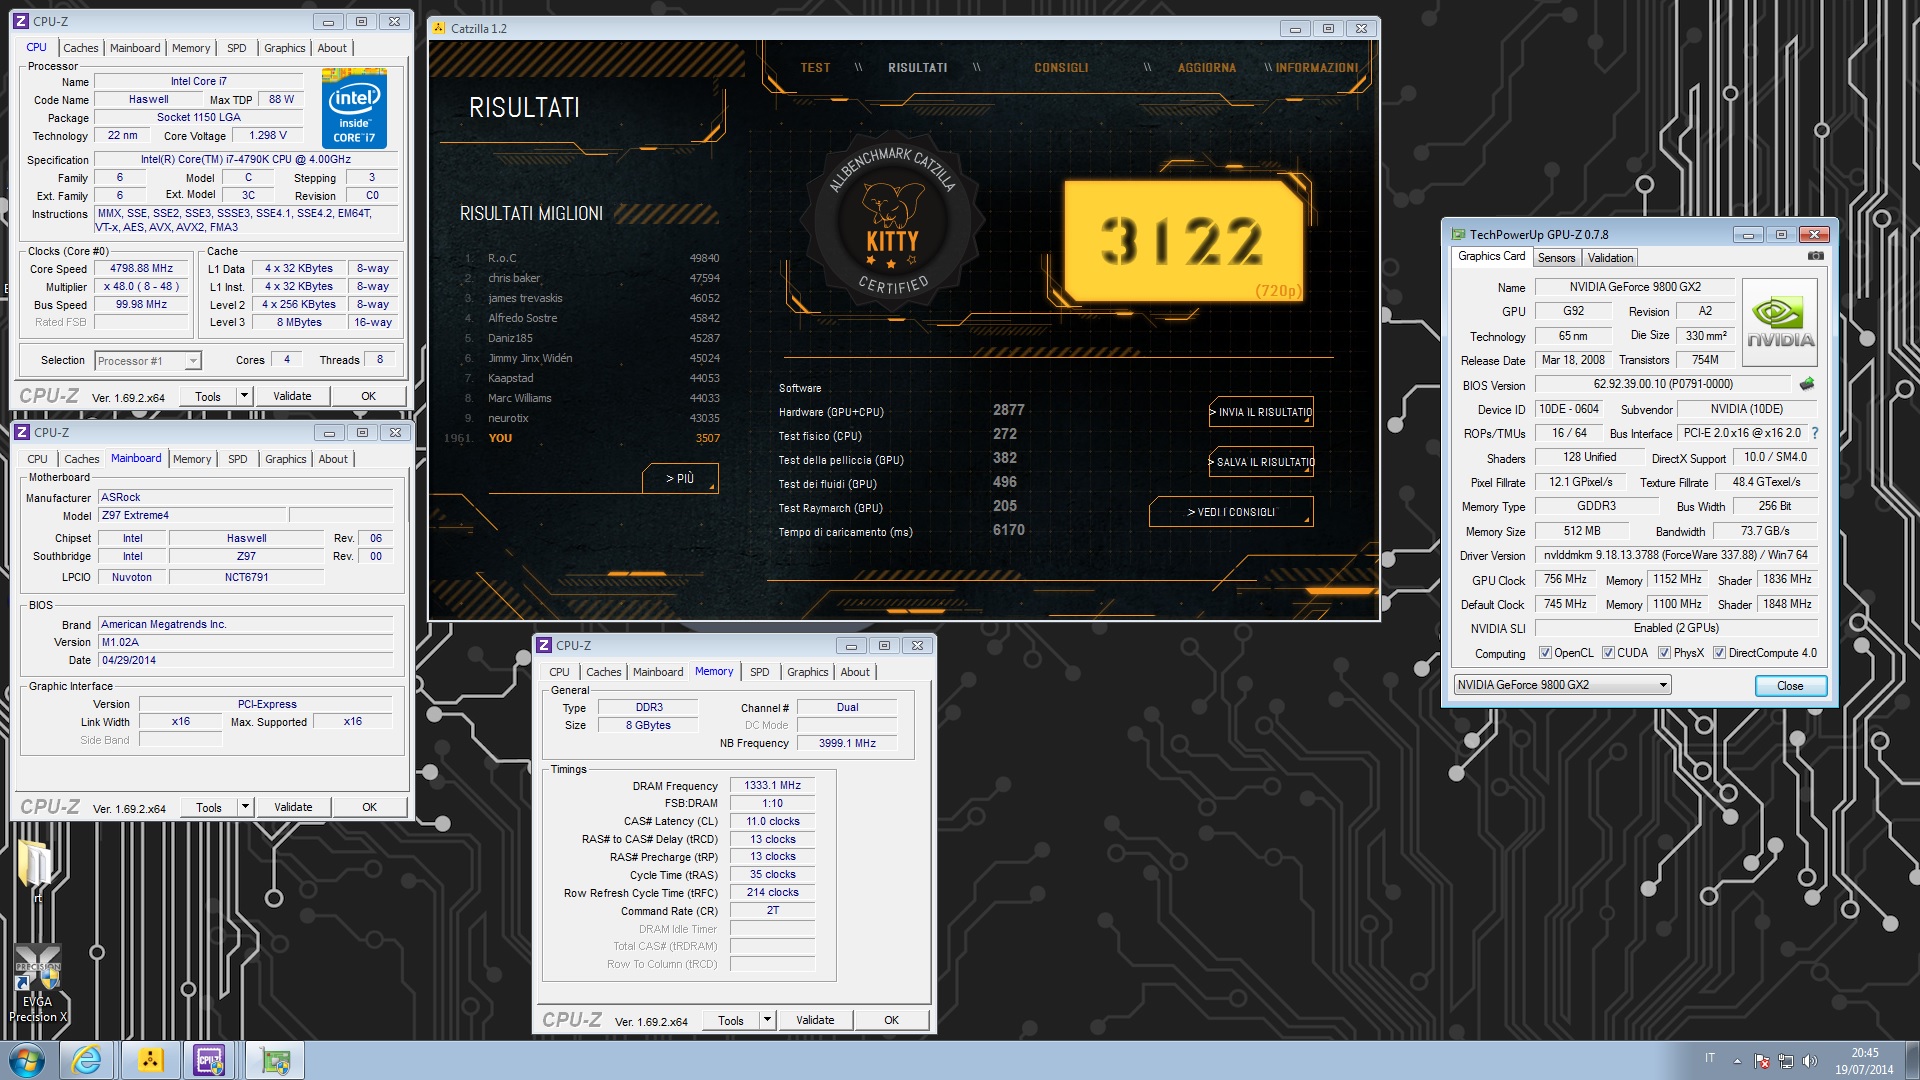Click the SALVA IL RISULTATO button
The image size is (1920, 1080).
(x=1261, y=462)
